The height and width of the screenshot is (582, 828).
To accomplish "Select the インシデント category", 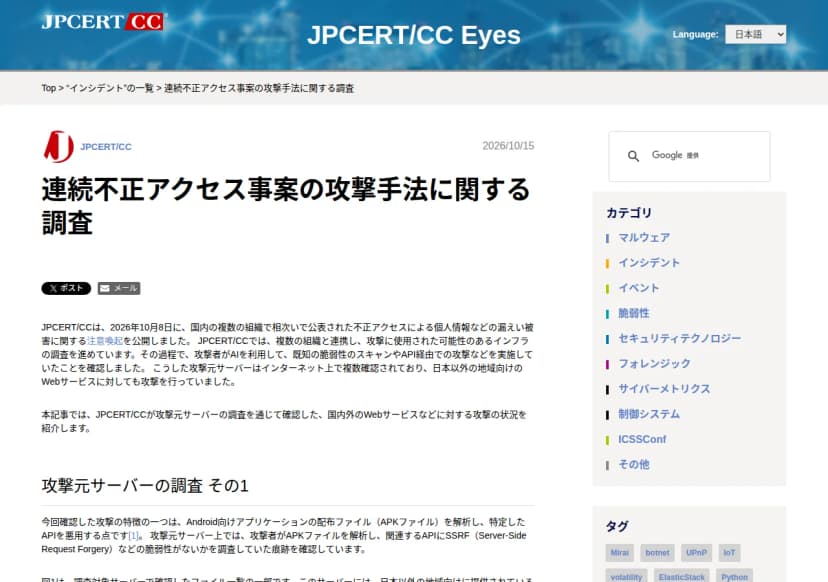I will click(648, 263).
